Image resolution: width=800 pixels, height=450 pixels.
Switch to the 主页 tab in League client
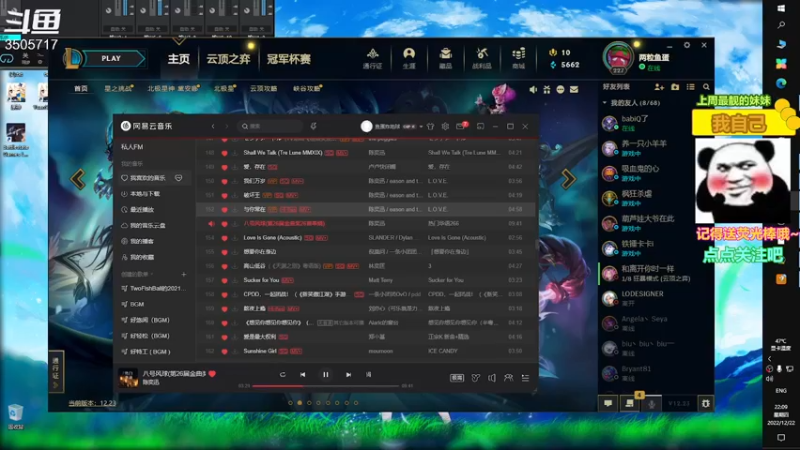(x=179, y=59)
